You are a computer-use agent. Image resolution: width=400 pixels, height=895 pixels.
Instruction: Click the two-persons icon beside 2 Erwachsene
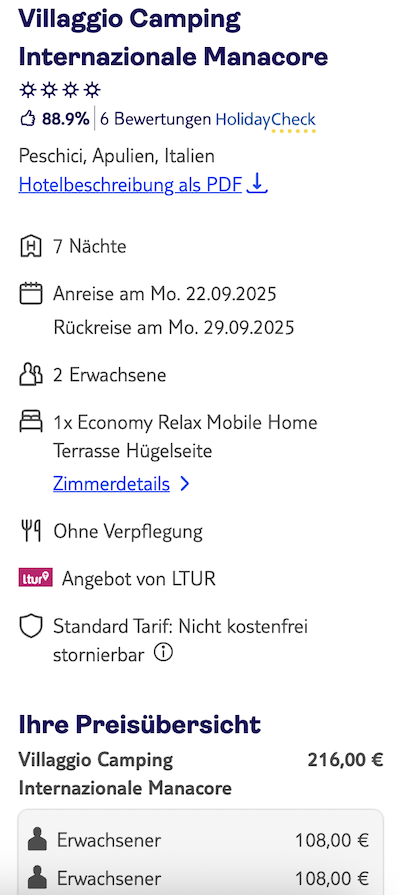[x=31, y=375]
